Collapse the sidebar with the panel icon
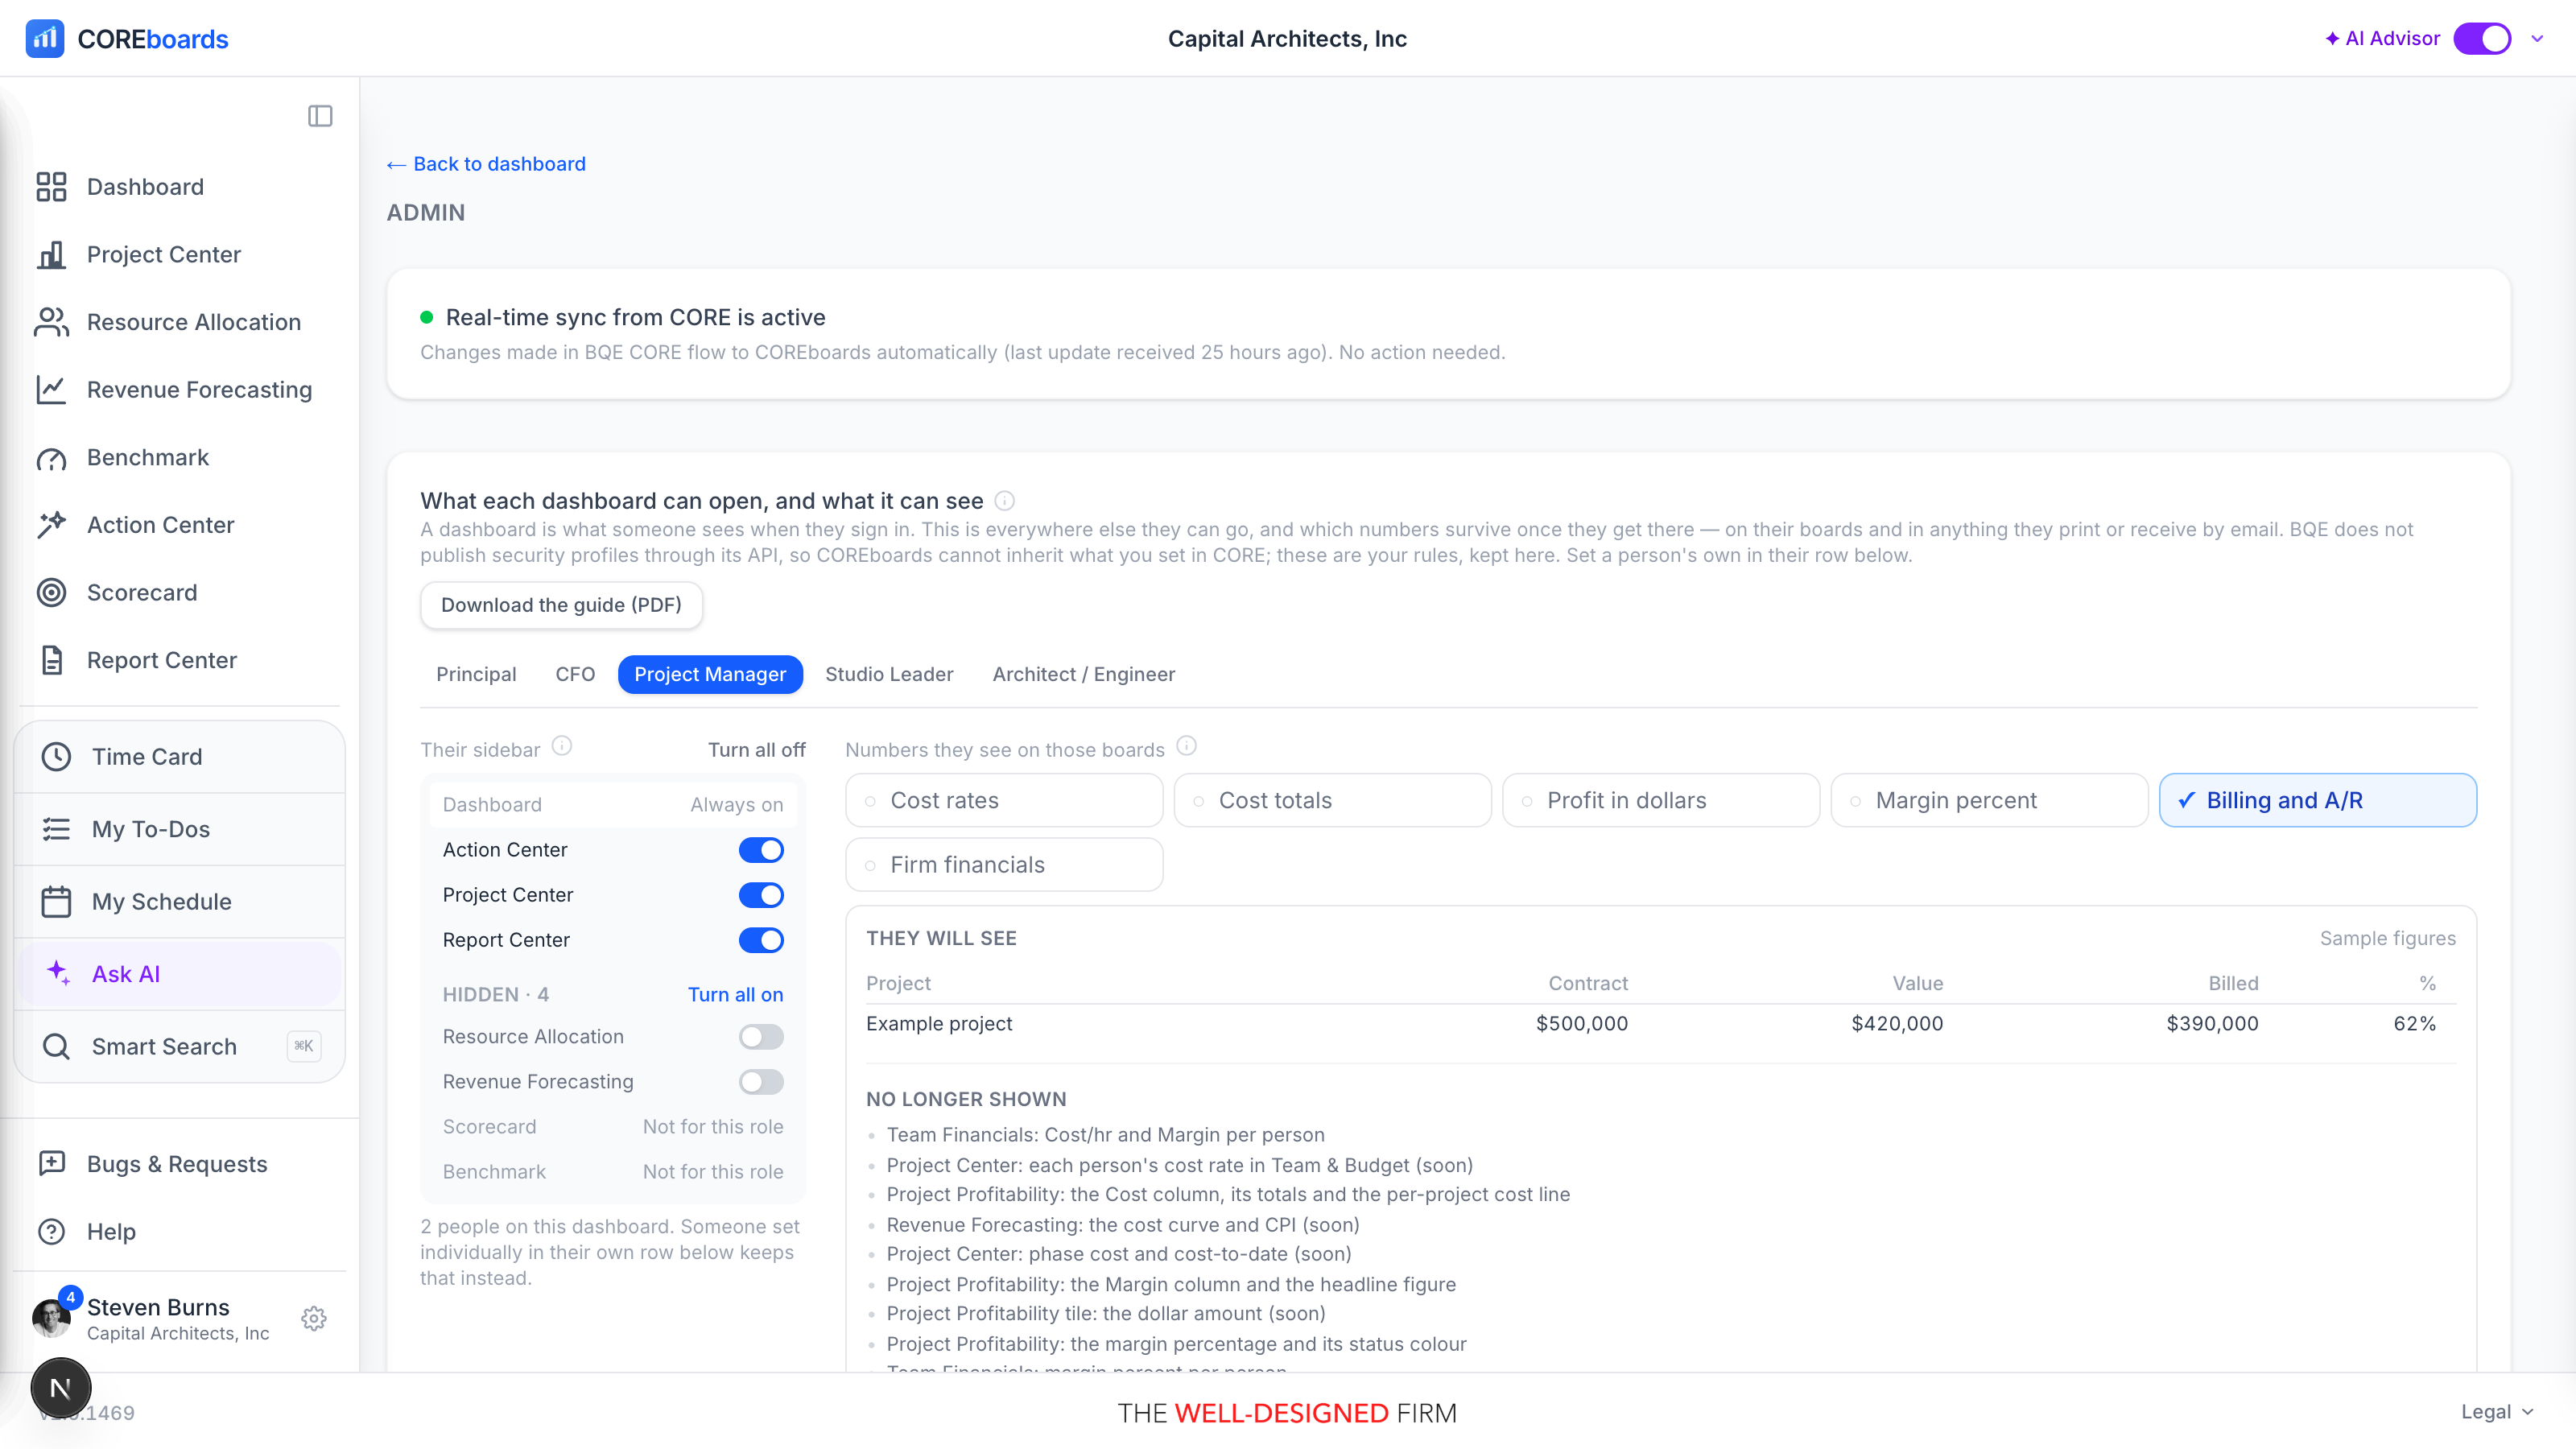Viewport: 2576px width, 1449px height. [x=320, y=116]
